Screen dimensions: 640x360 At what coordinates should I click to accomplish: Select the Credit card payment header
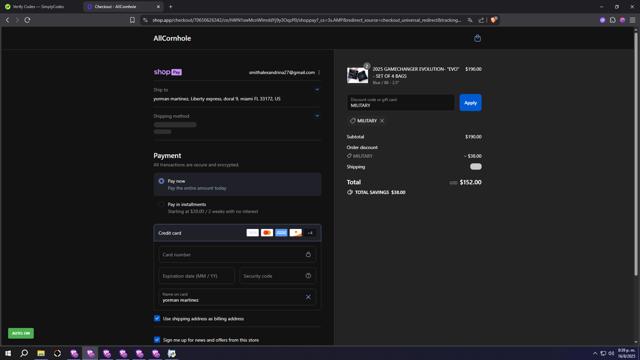coord(237,233)
